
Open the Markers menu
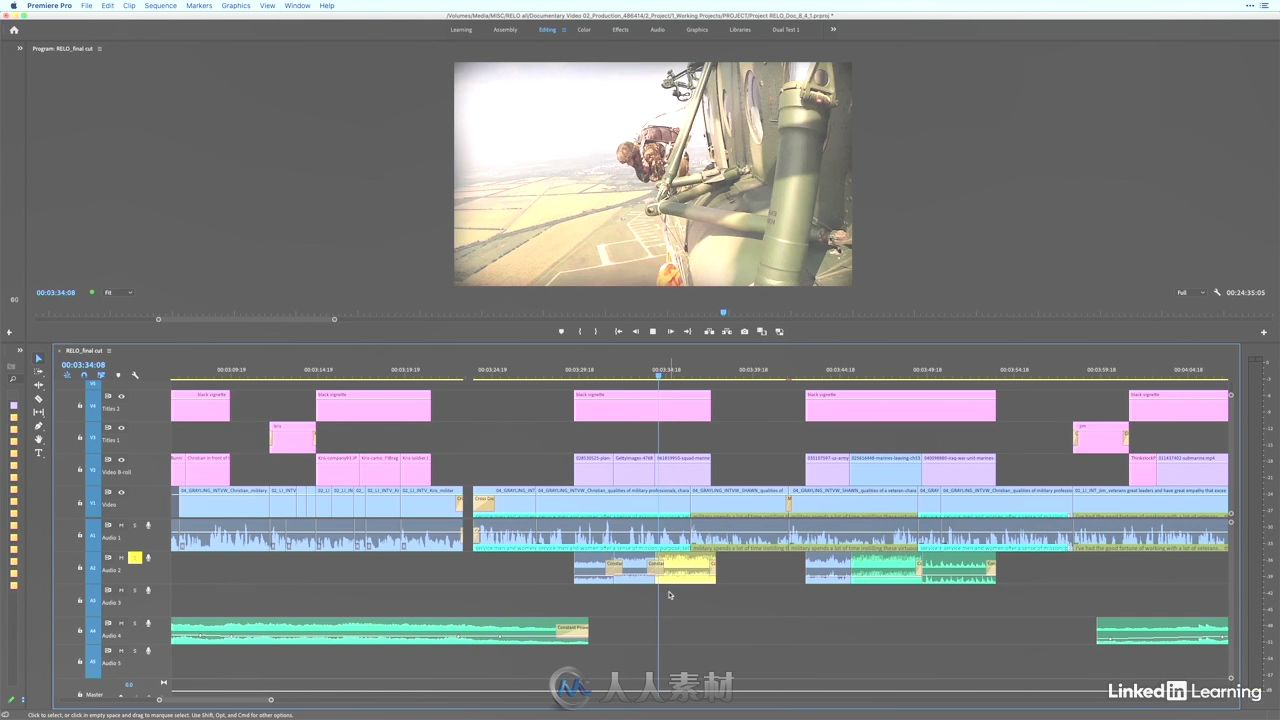pyautogui.click(x=199, y=6)
